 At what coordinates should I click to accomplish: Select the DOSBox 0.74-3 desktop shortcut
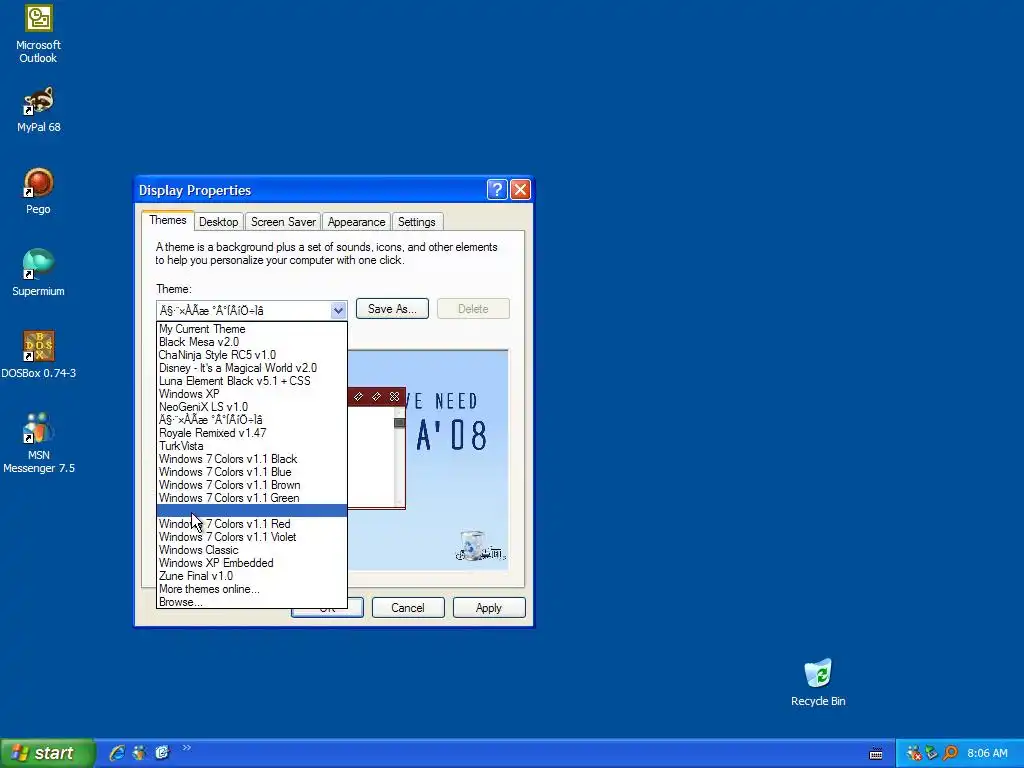[x=38, y=355]
